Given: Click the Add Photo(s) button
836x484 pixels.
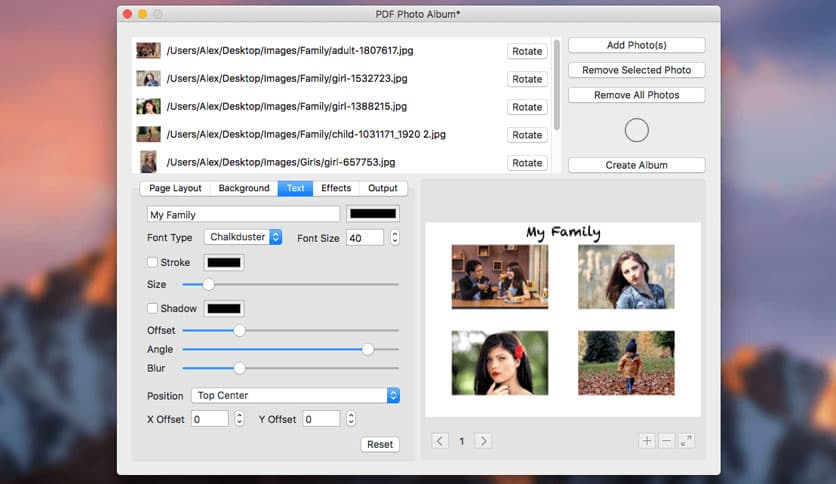Looking at the screenshot, I should [x=636, y=46].
